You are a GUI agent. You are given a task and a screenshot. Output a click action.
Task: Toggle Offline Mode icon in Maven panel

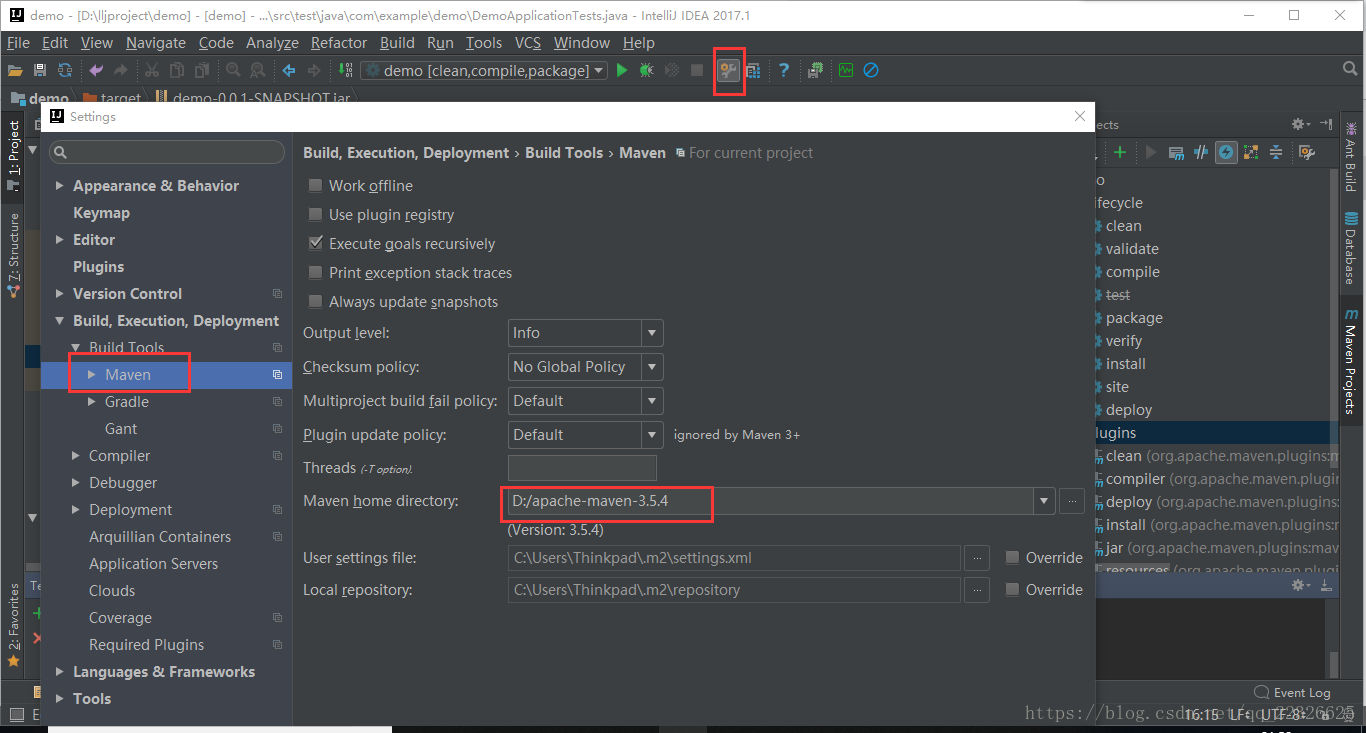[x=1200, y=152]
